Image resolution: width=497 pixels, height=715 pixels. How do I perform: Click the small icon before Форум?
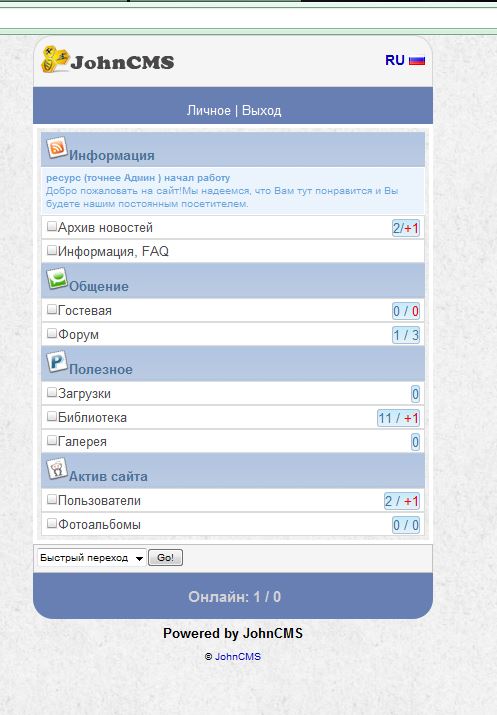[52, 333]
